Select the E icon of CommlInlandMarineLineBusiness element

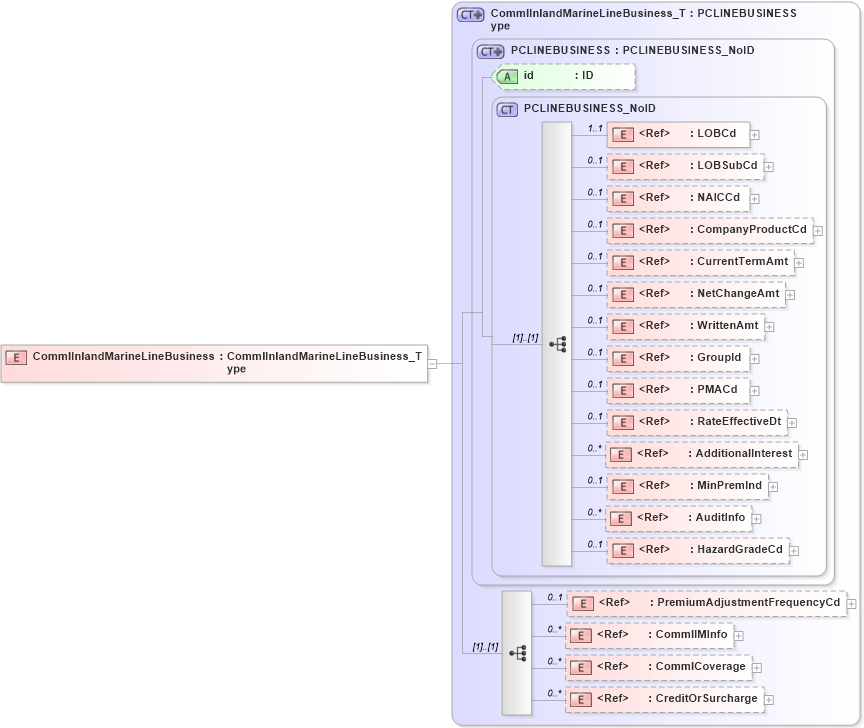[x=16, y=357]
